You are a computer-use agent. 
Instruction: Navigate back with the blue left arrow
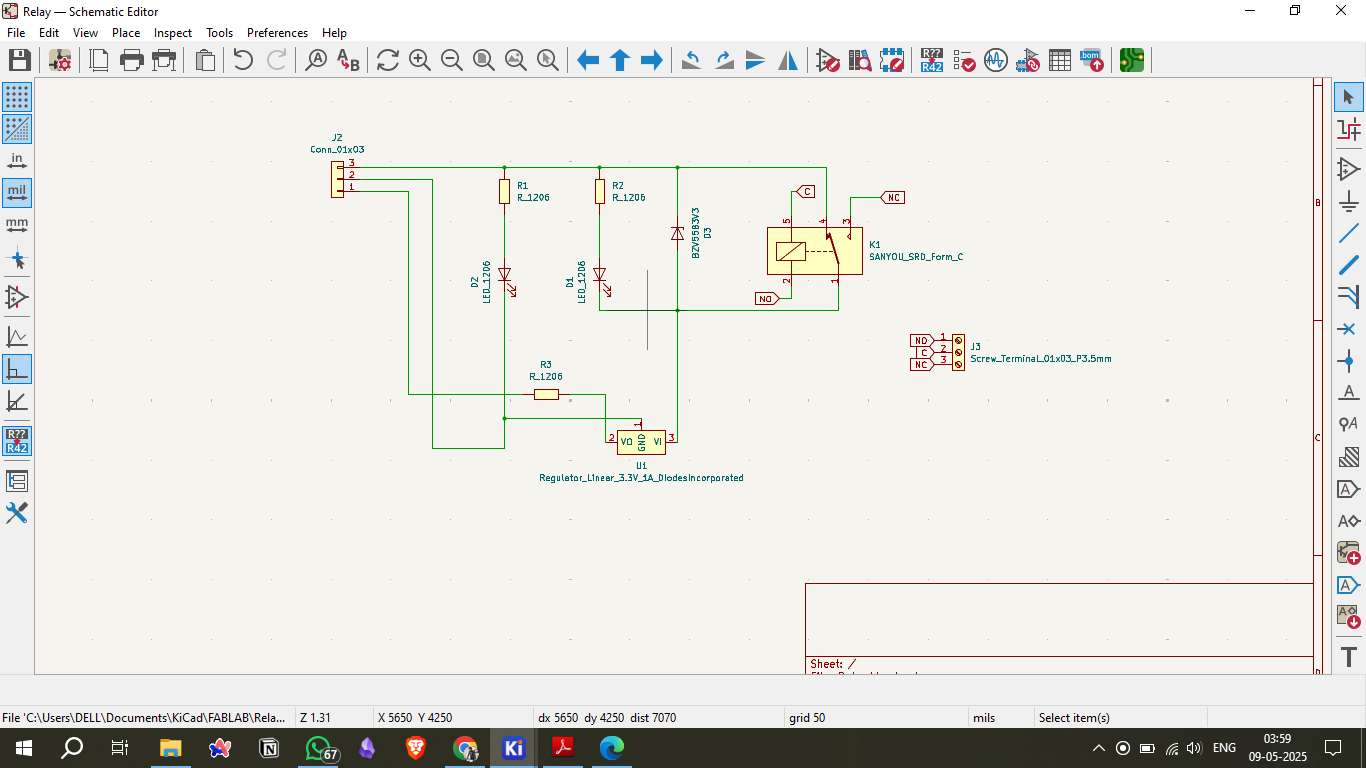coord(588,60)
